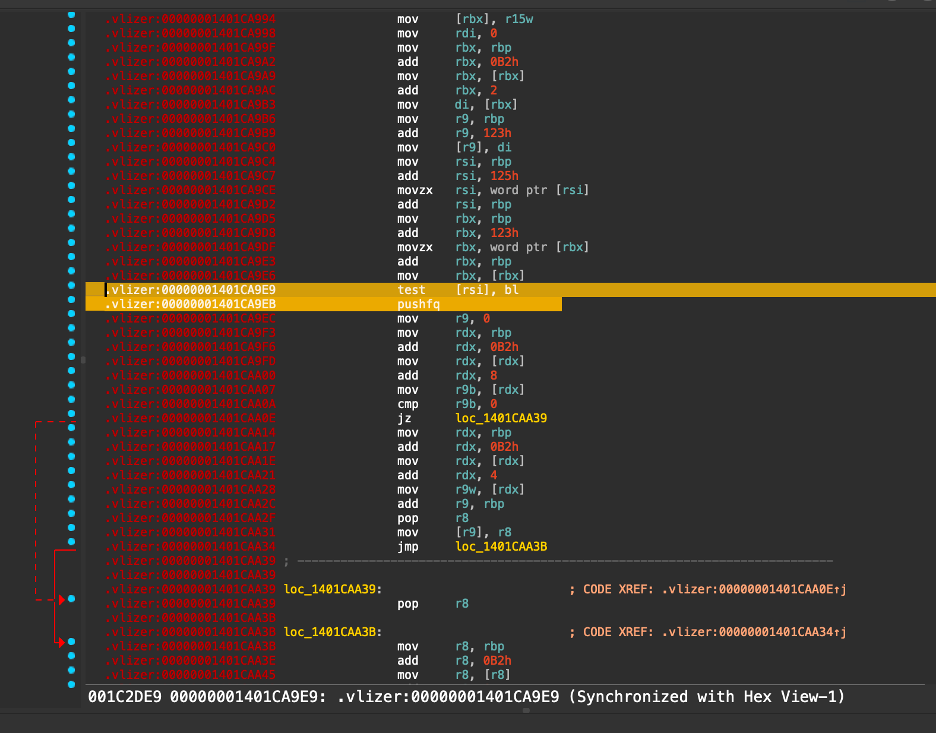Toggle breakpoint dot beside address 1401CA9A2

point(72,57)
